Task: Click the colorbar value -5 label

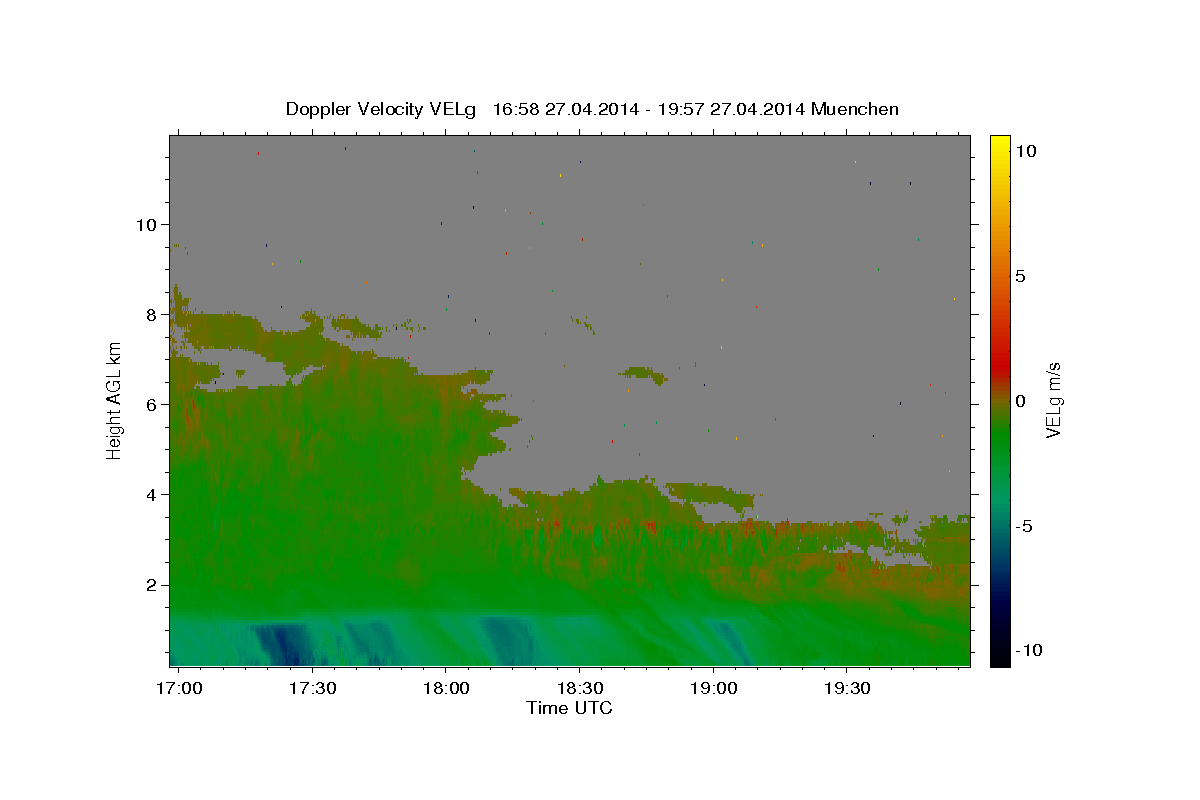Action: click(1024, 526)
